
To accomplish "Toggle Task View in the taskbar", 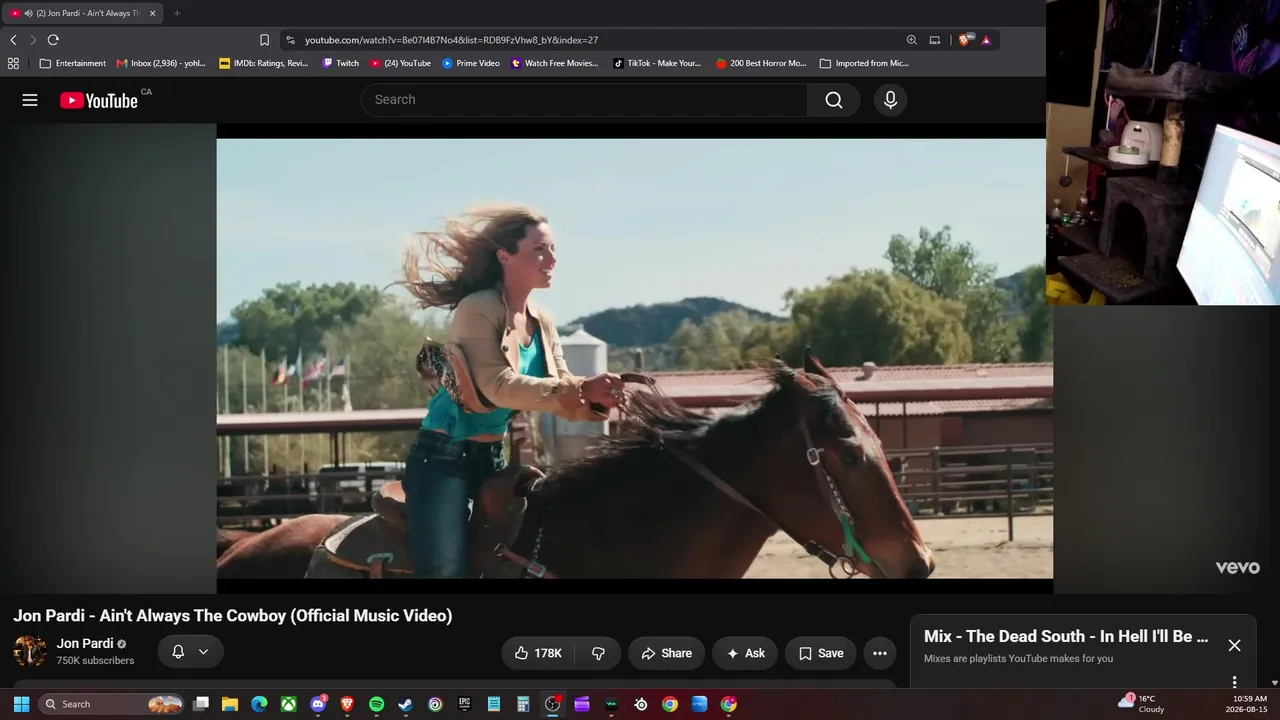I will (201, 704).
